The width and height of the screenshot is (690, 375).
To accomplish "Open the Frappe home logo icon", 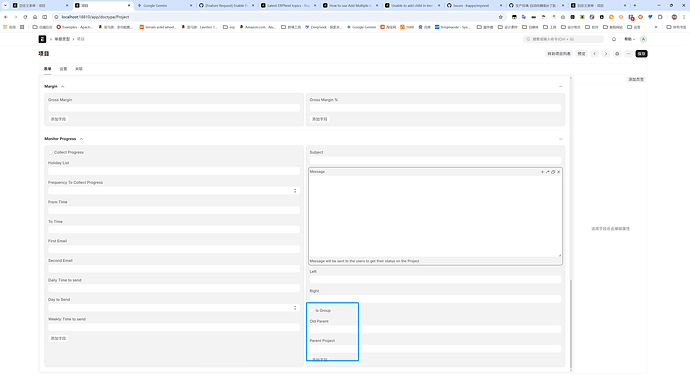I will pyautogui.click(x=42, y=39).
